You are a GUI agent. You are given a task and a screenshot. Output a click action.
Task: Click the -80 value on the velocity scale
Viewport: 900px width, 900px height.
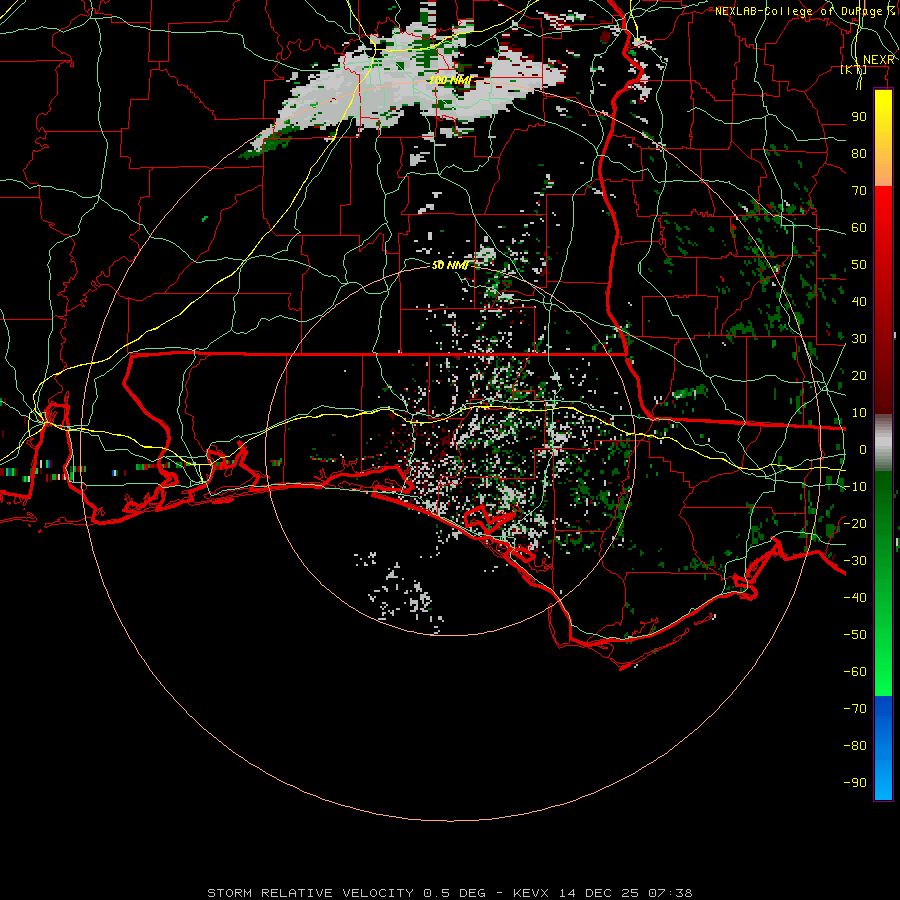click(855, 746)
